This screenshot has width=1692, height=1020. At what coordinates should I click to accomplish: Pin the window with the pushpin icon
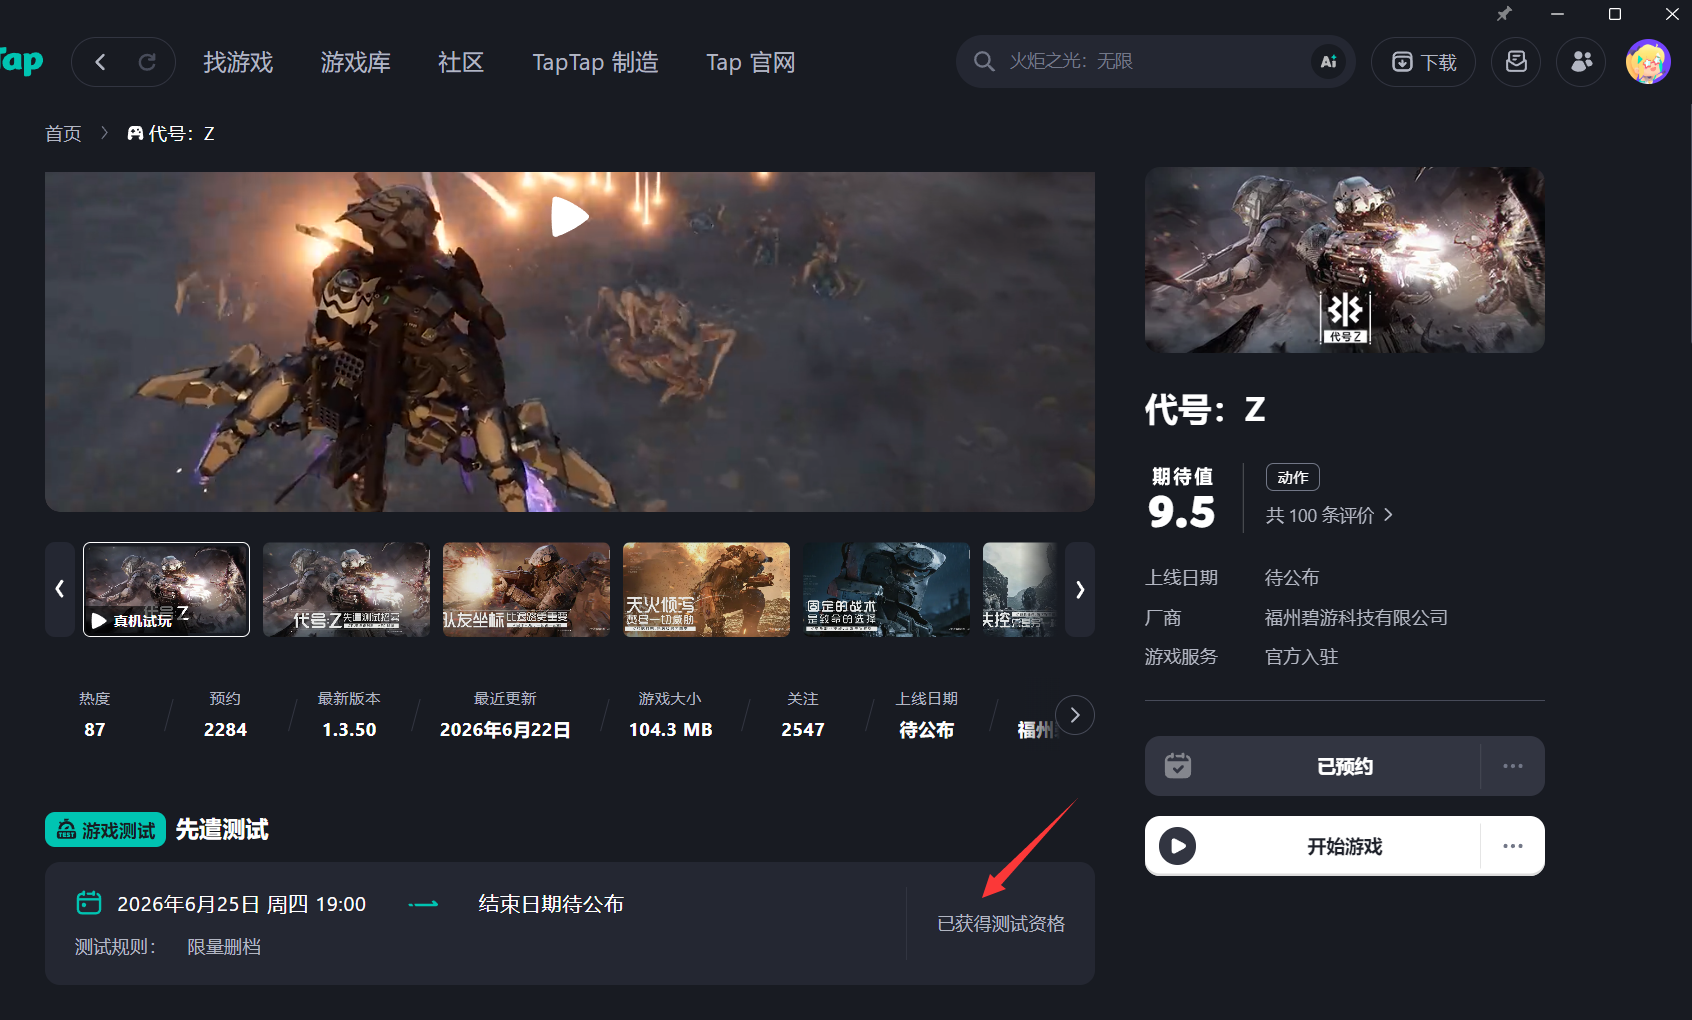(1504, 14)
